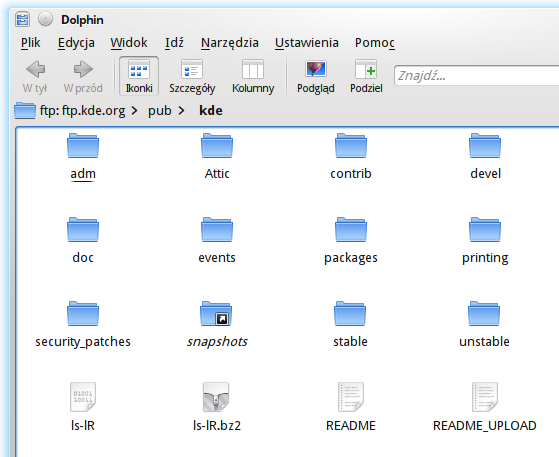Screen dimensions: 559x457
Task: Click the 'doc' folder name label
Action: pyautogui.click(x=83, y=258)
